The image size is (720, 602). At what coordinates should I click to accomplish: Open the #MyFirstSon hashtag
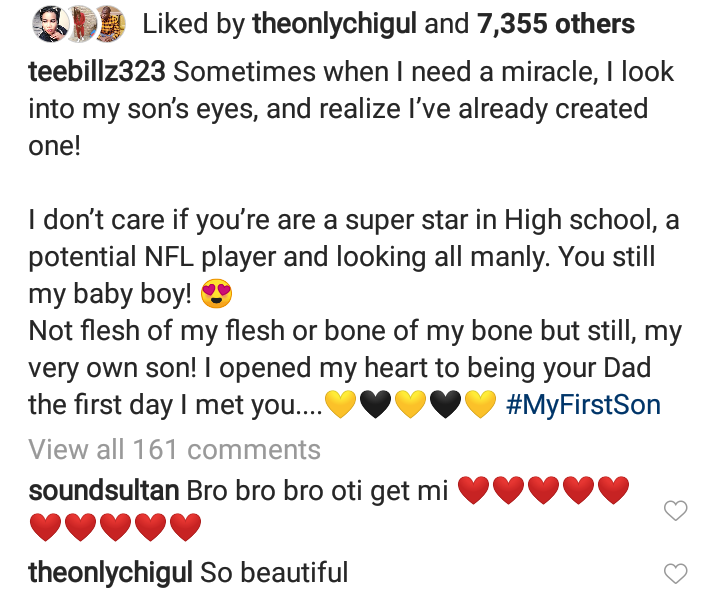583,404
